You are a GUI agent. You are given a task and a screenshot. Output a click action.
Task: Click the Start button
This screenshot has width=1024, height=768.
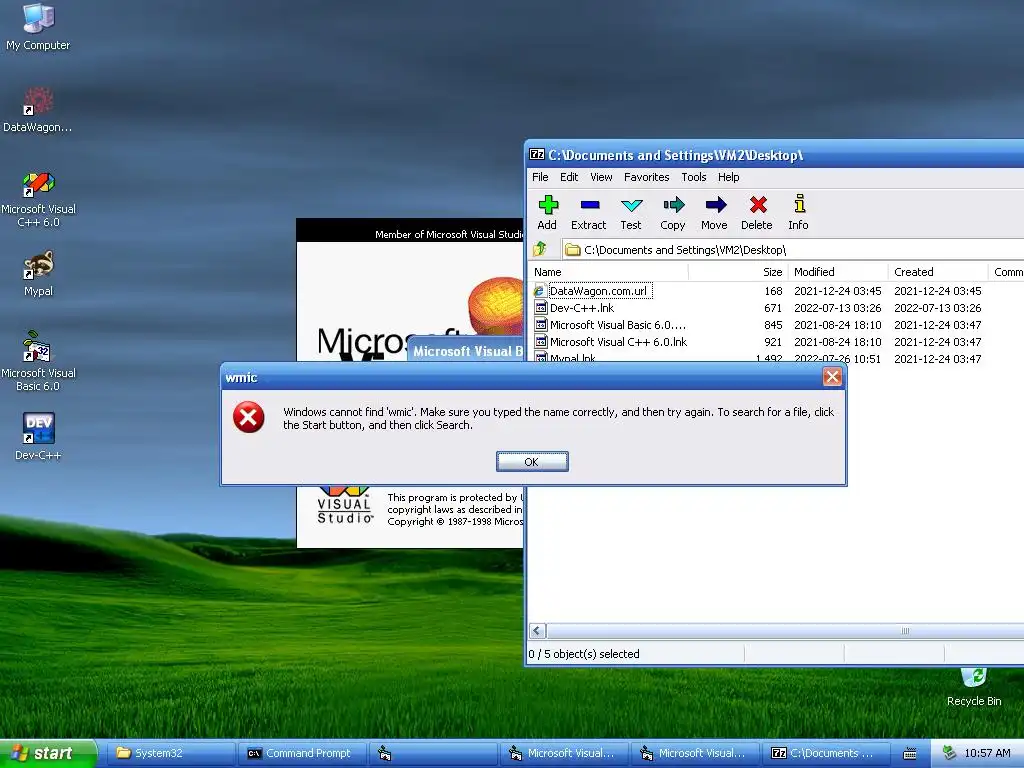[47, 753]
